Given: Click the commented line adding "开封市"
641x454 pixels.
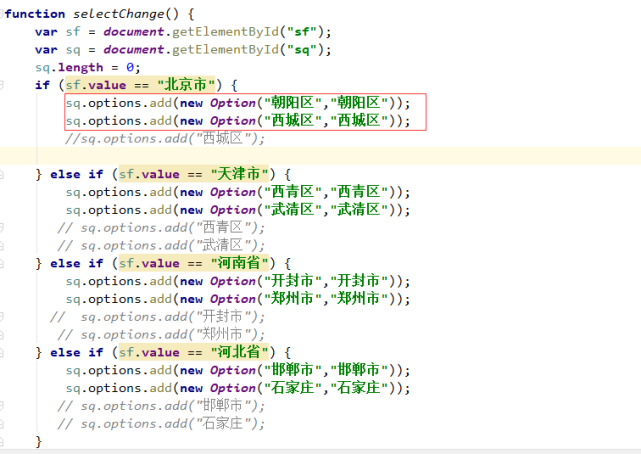Looking at the screenshot, I should pyautogui.click(x=157, y=317).
